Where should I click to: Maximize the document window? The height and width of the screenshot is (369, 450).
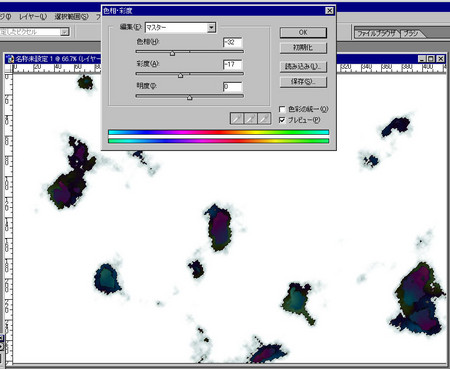431,59
